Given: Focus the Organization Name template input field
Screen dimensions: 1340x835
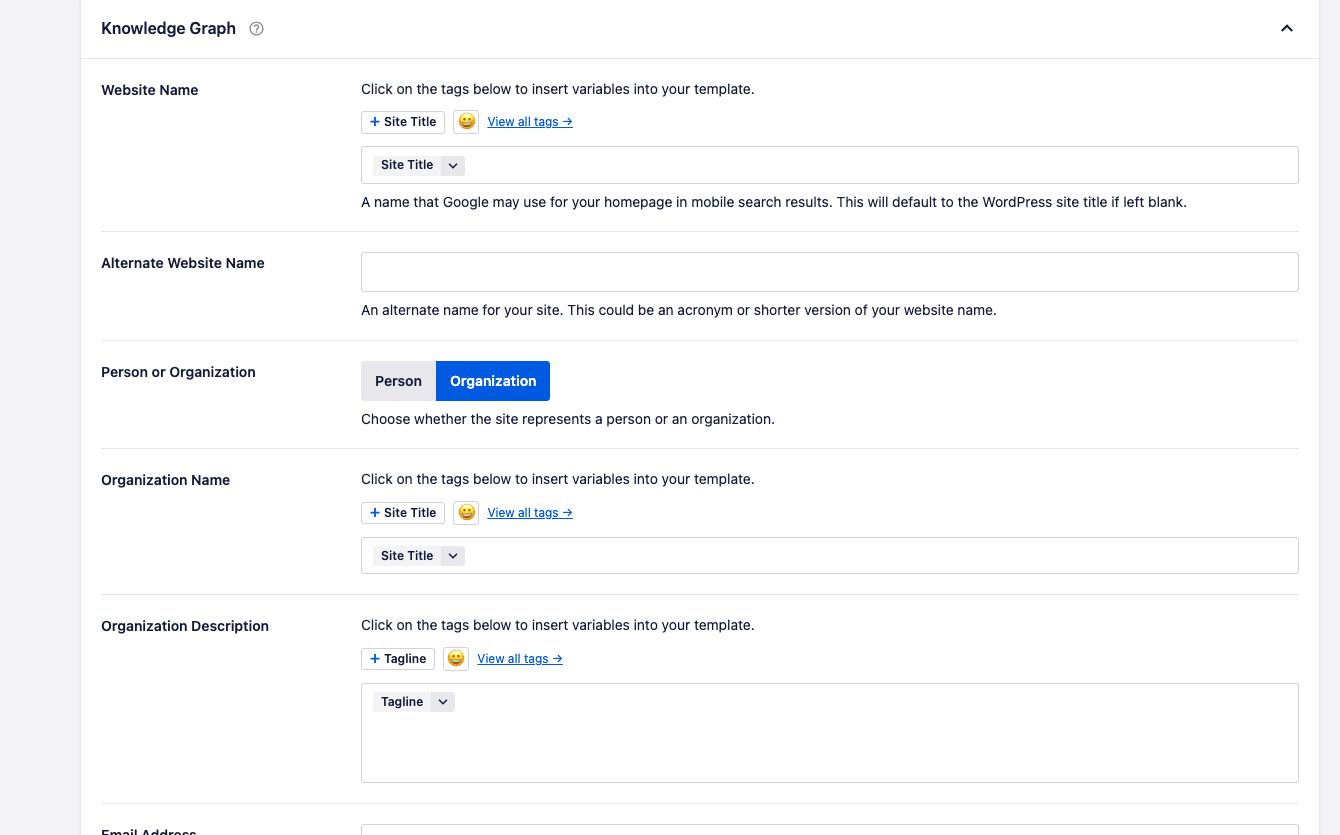Looking at the screenshot, I should (830, 556).
